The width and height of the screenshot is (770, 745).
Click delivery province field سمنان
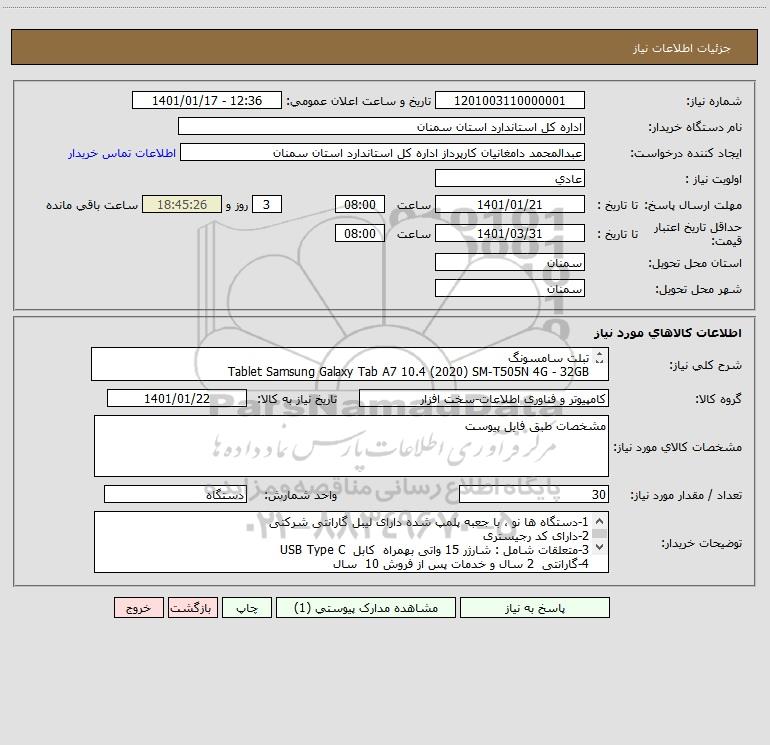click(x=510, y=262)
